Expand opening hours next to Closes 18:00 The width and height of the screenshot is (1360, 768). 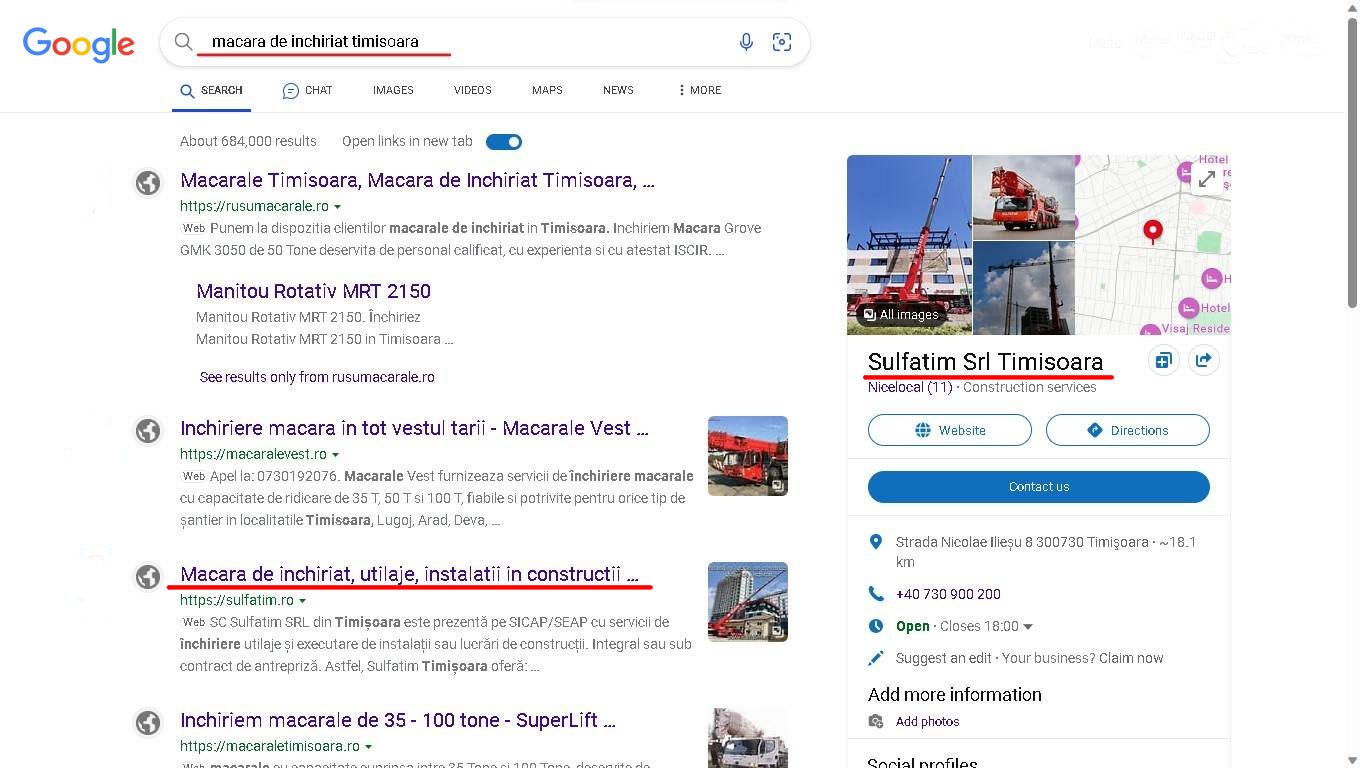(x=1028, y=627)
